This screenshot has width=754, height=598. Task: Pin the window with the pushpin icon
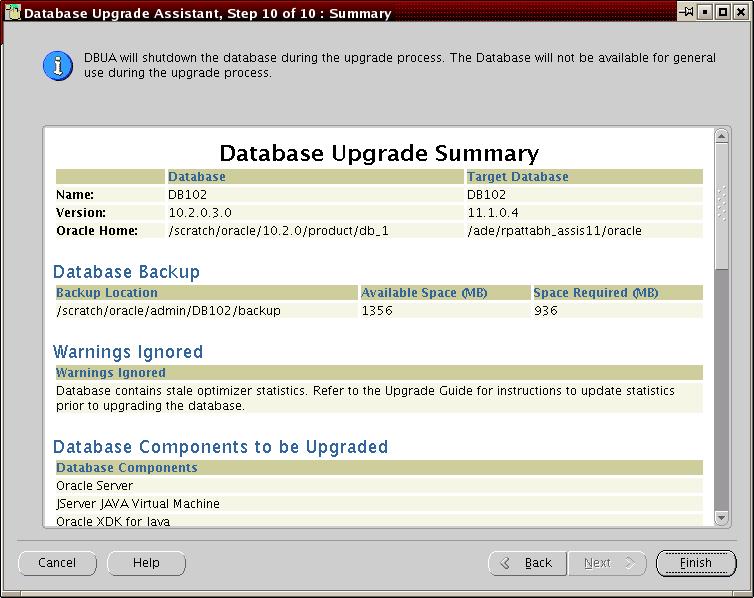click(x=686, y=12)
